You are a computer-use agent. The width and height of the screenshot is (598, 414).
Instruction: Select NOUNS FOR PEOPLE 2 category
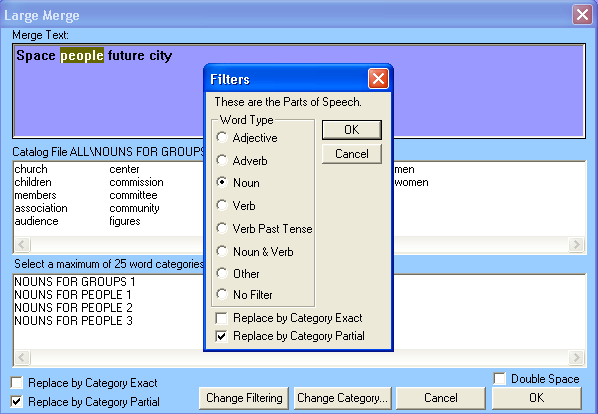pos(73,308)
